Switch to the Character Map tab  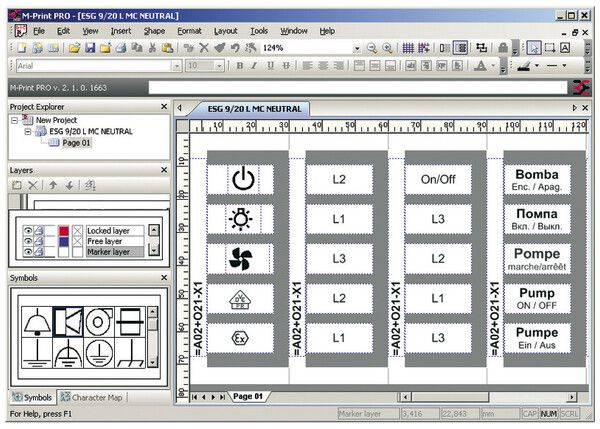click(92, 398)
